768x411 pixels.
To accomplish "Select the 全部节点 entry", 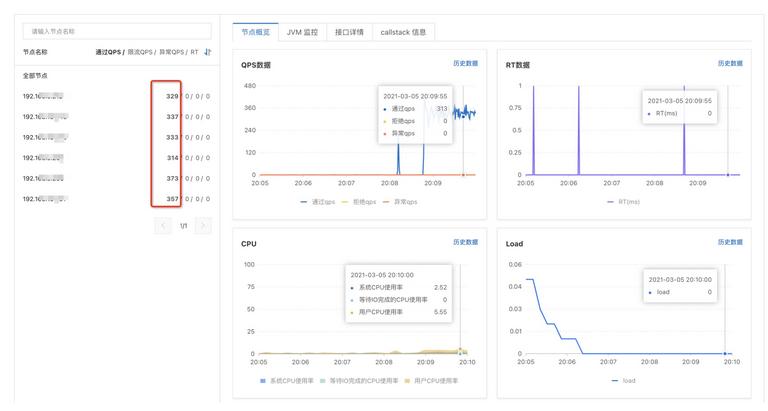I will click(35, 76).
